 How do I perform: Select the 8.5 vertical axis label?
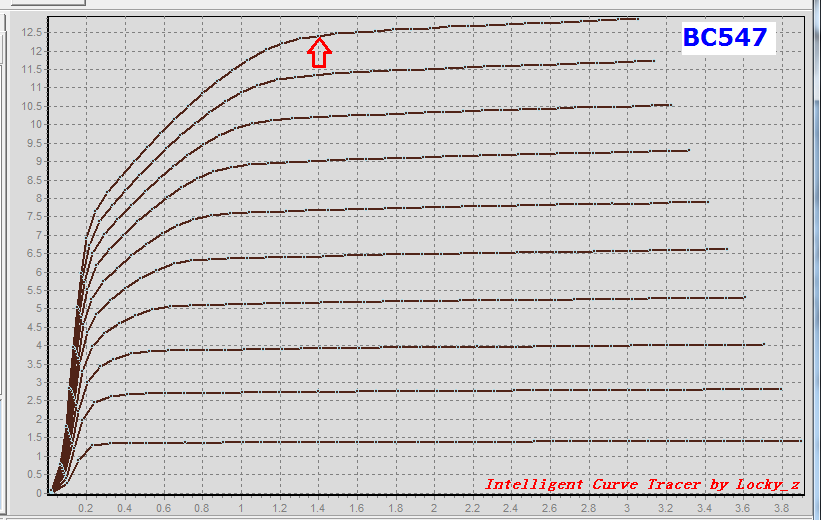coord(35,180)
